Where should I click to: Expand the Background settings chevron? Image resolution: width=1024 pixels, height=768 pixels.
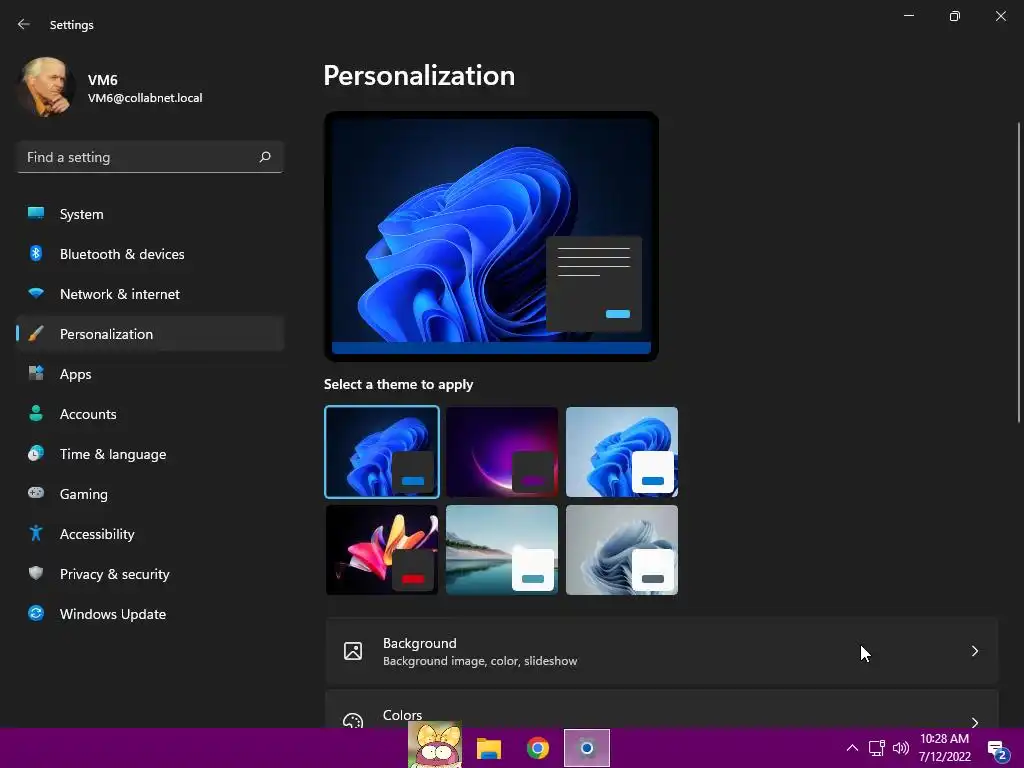click(x=974, y=651)
